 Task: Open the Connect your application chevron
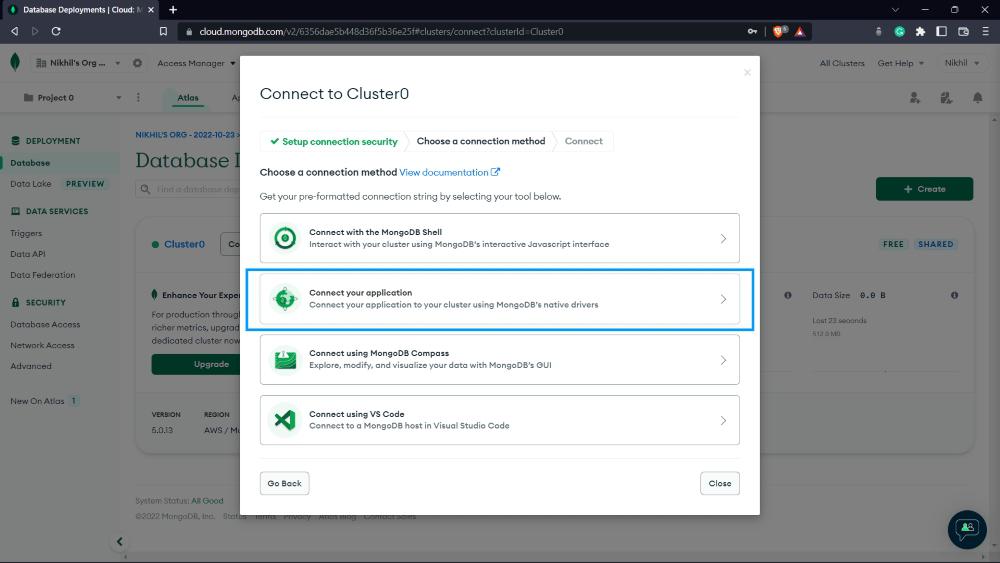[723, 299]
